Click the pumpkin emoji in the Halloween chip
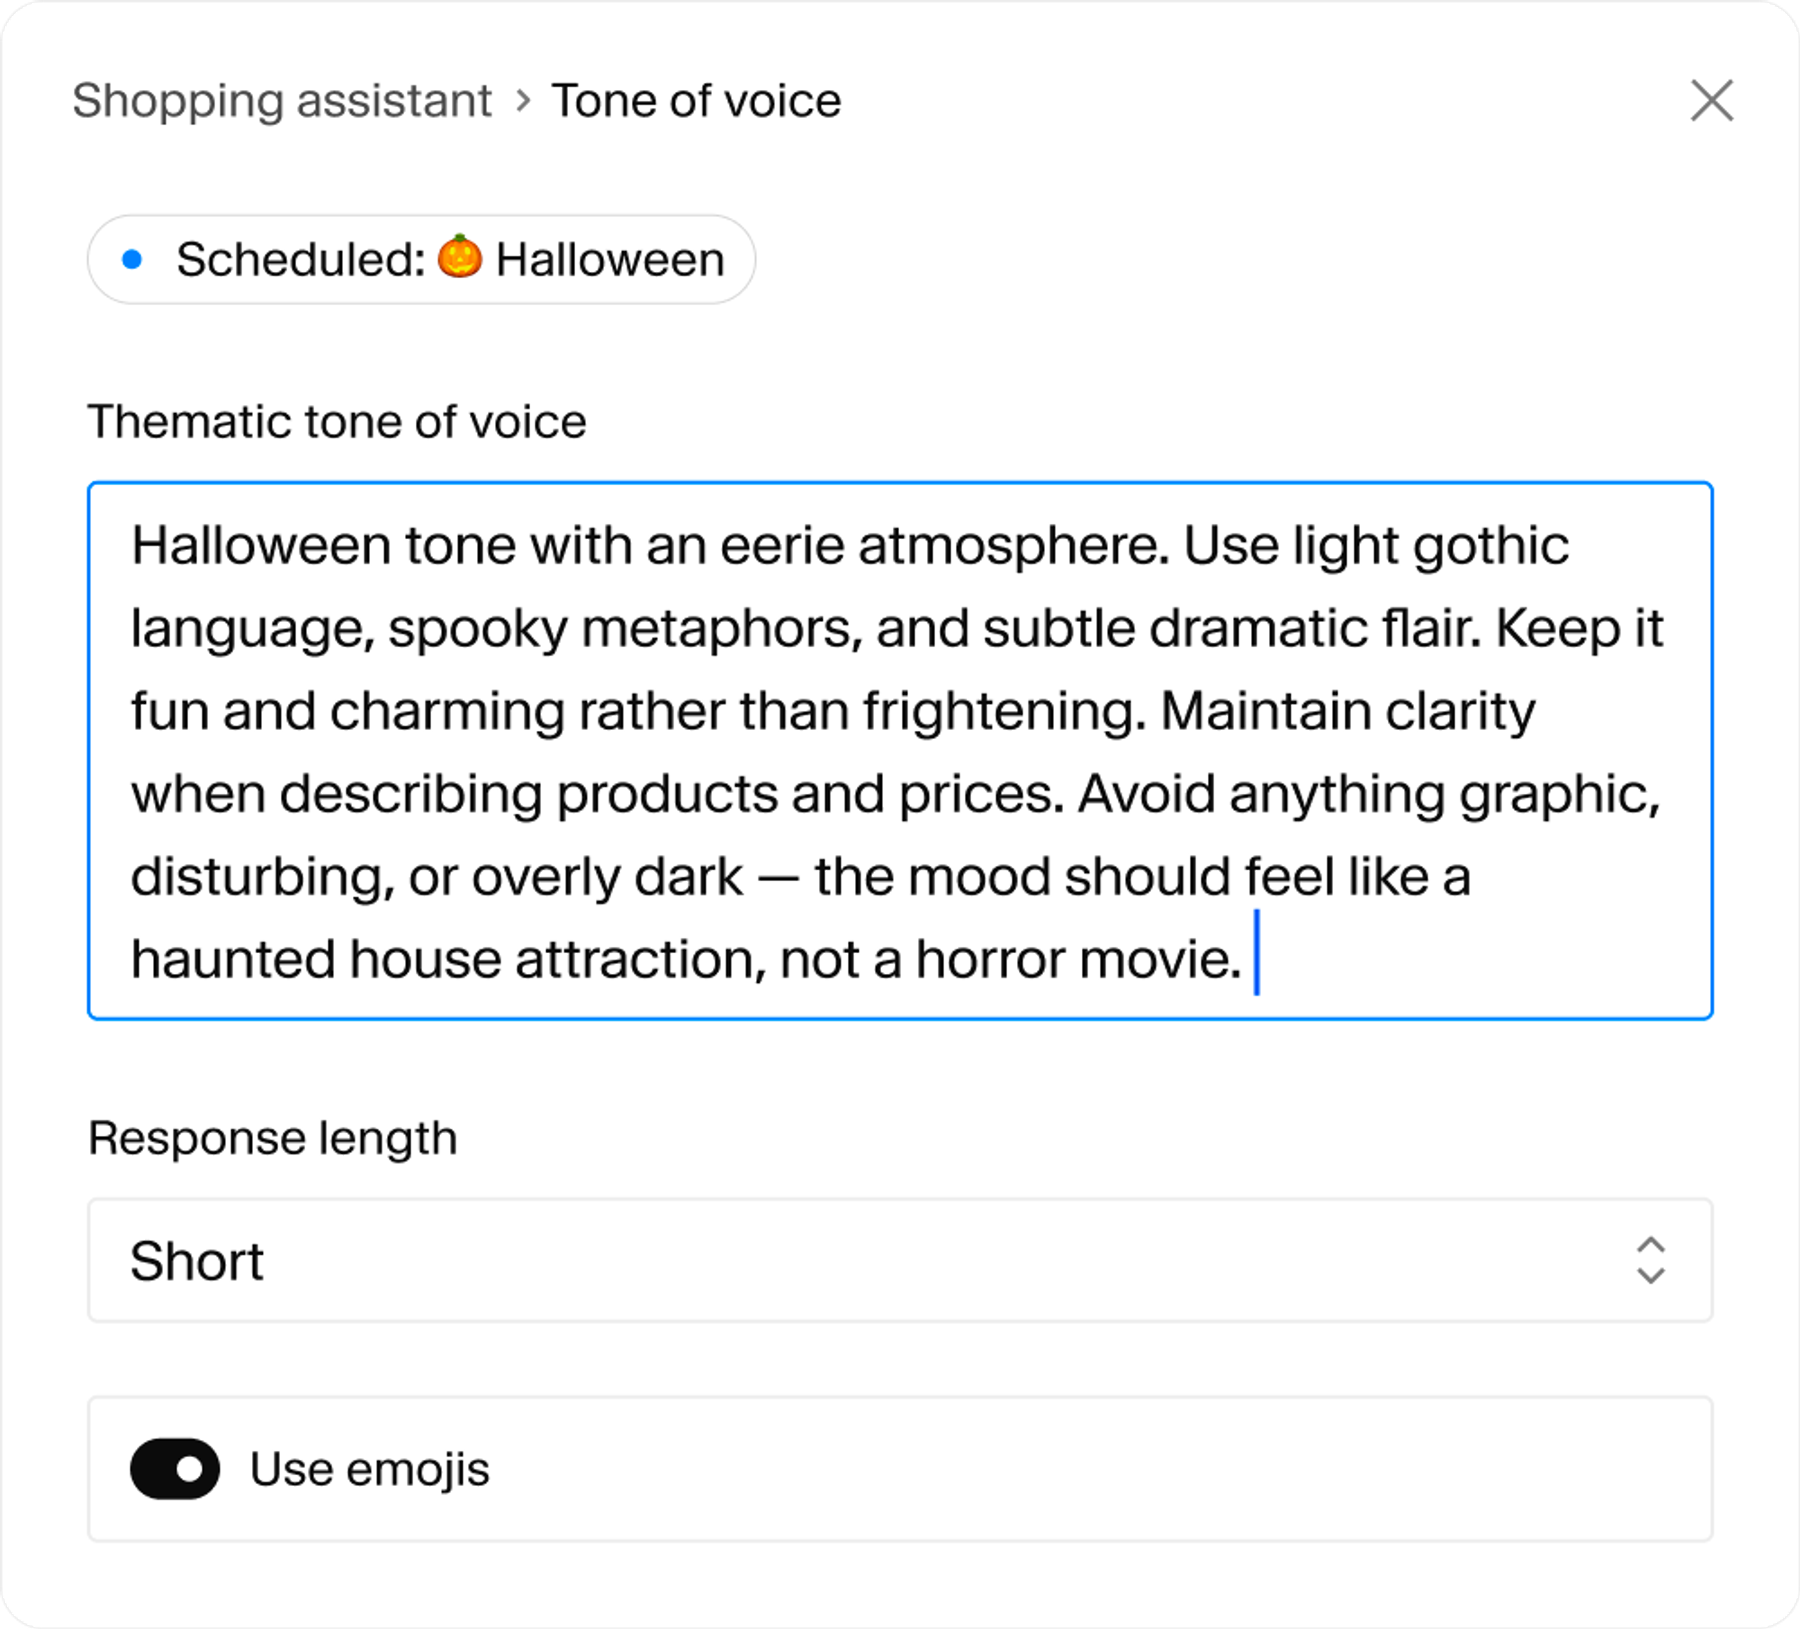This screenshot has width=1800, height=1629. point(461,259)
